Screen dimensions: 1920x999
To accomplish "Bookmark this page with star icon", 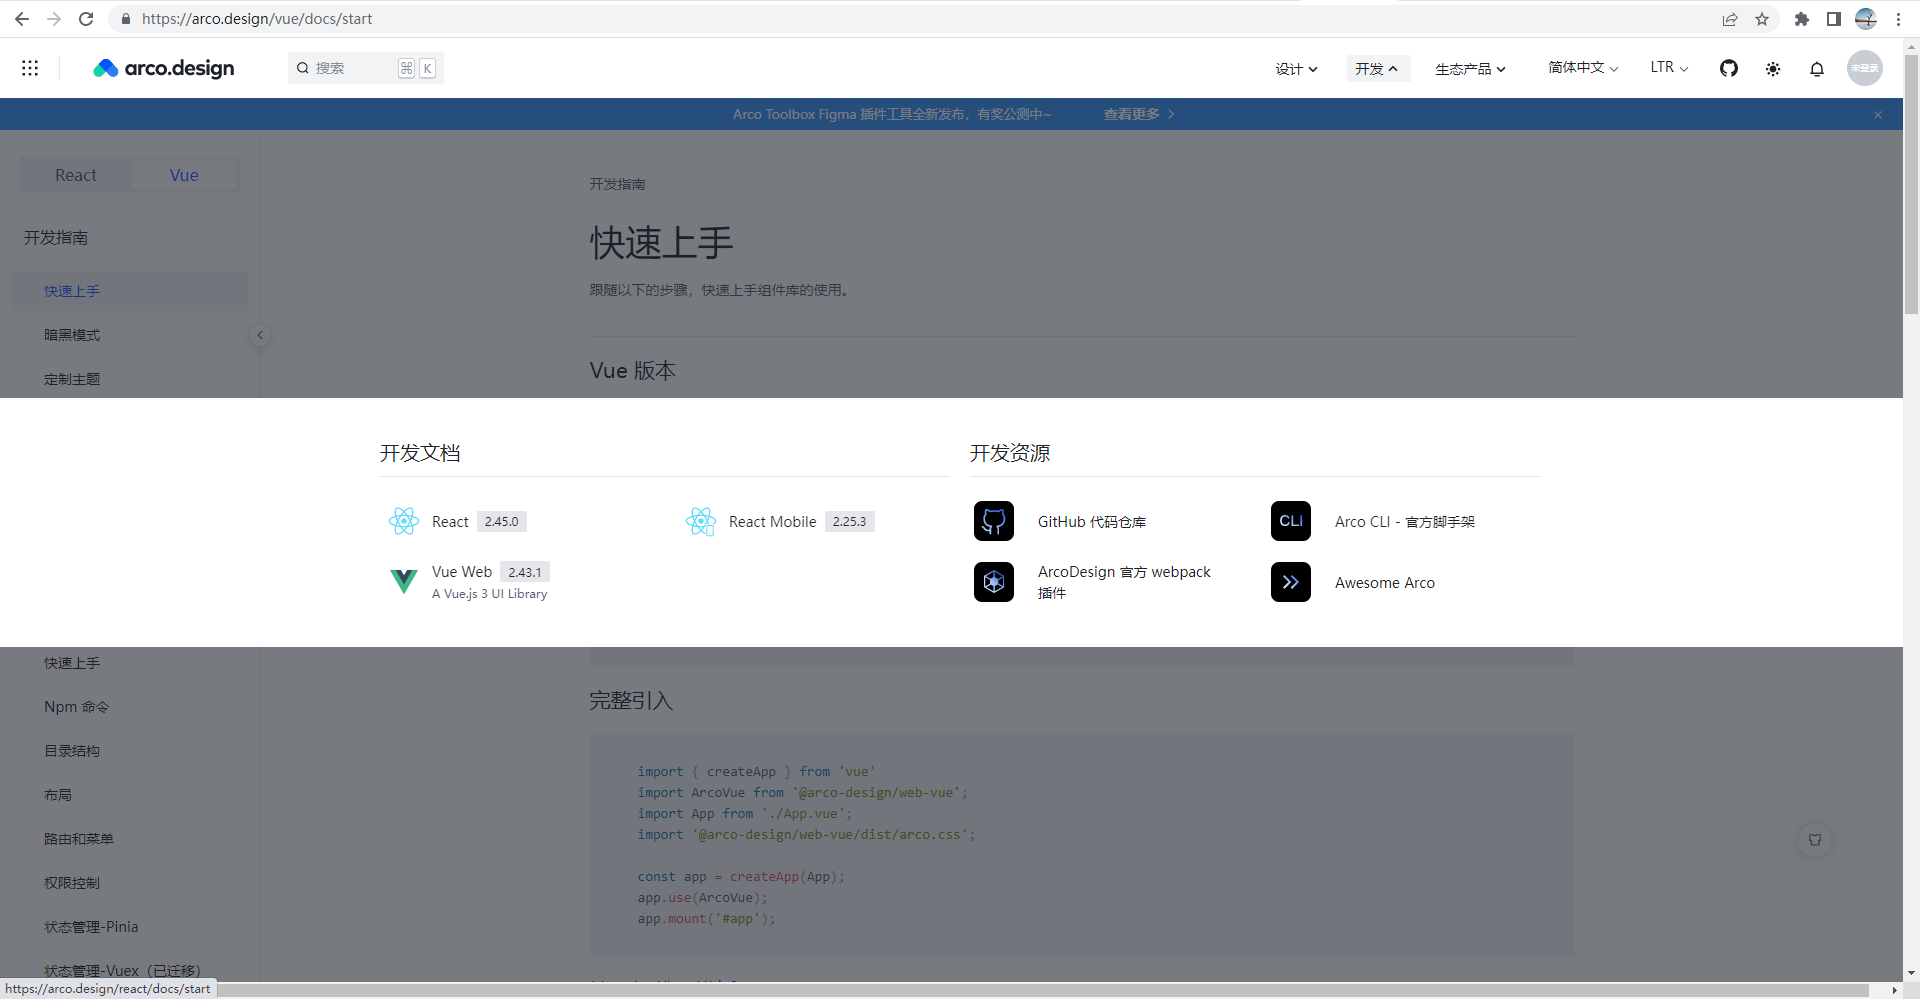I will pos(1762,19).
